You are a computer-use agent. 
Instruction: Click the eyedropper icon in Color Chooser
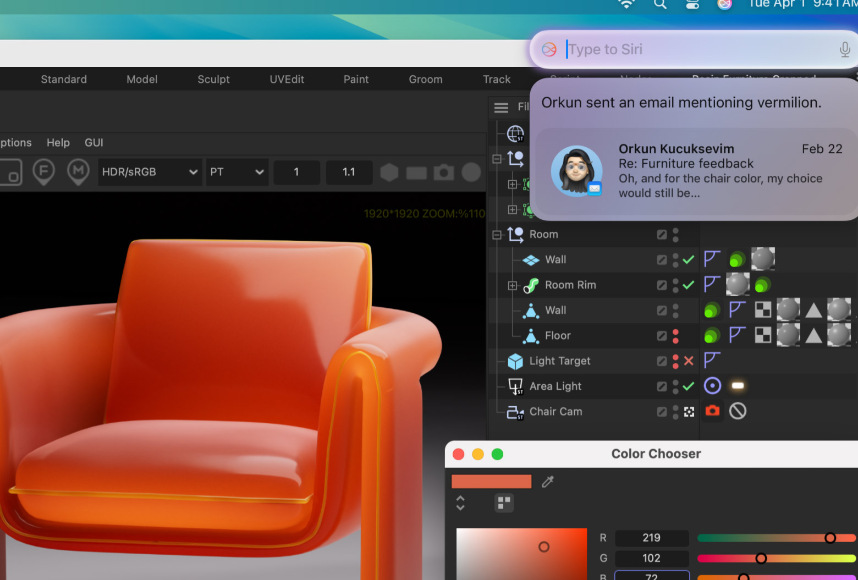click(x=547, y=482)
